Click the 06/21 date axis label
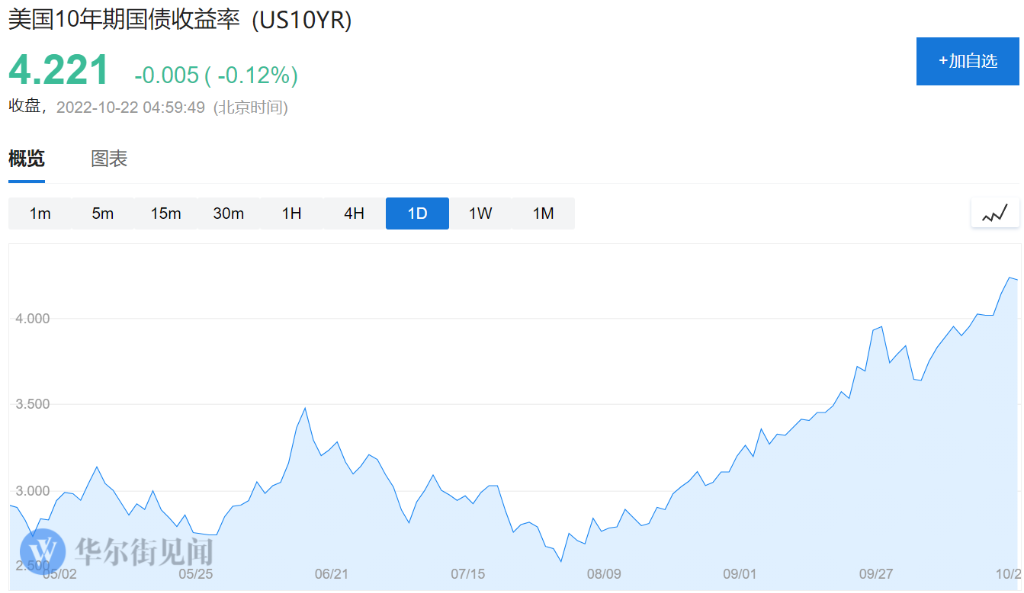The image size is (1024, 593). [331, 574]
